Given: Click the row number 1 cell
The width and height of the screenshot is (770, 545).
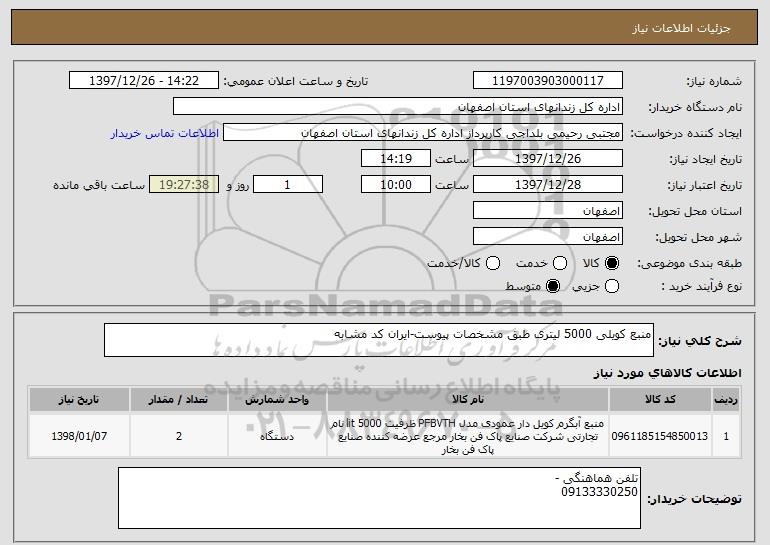Looking at the screenshot, I should 726,436.
